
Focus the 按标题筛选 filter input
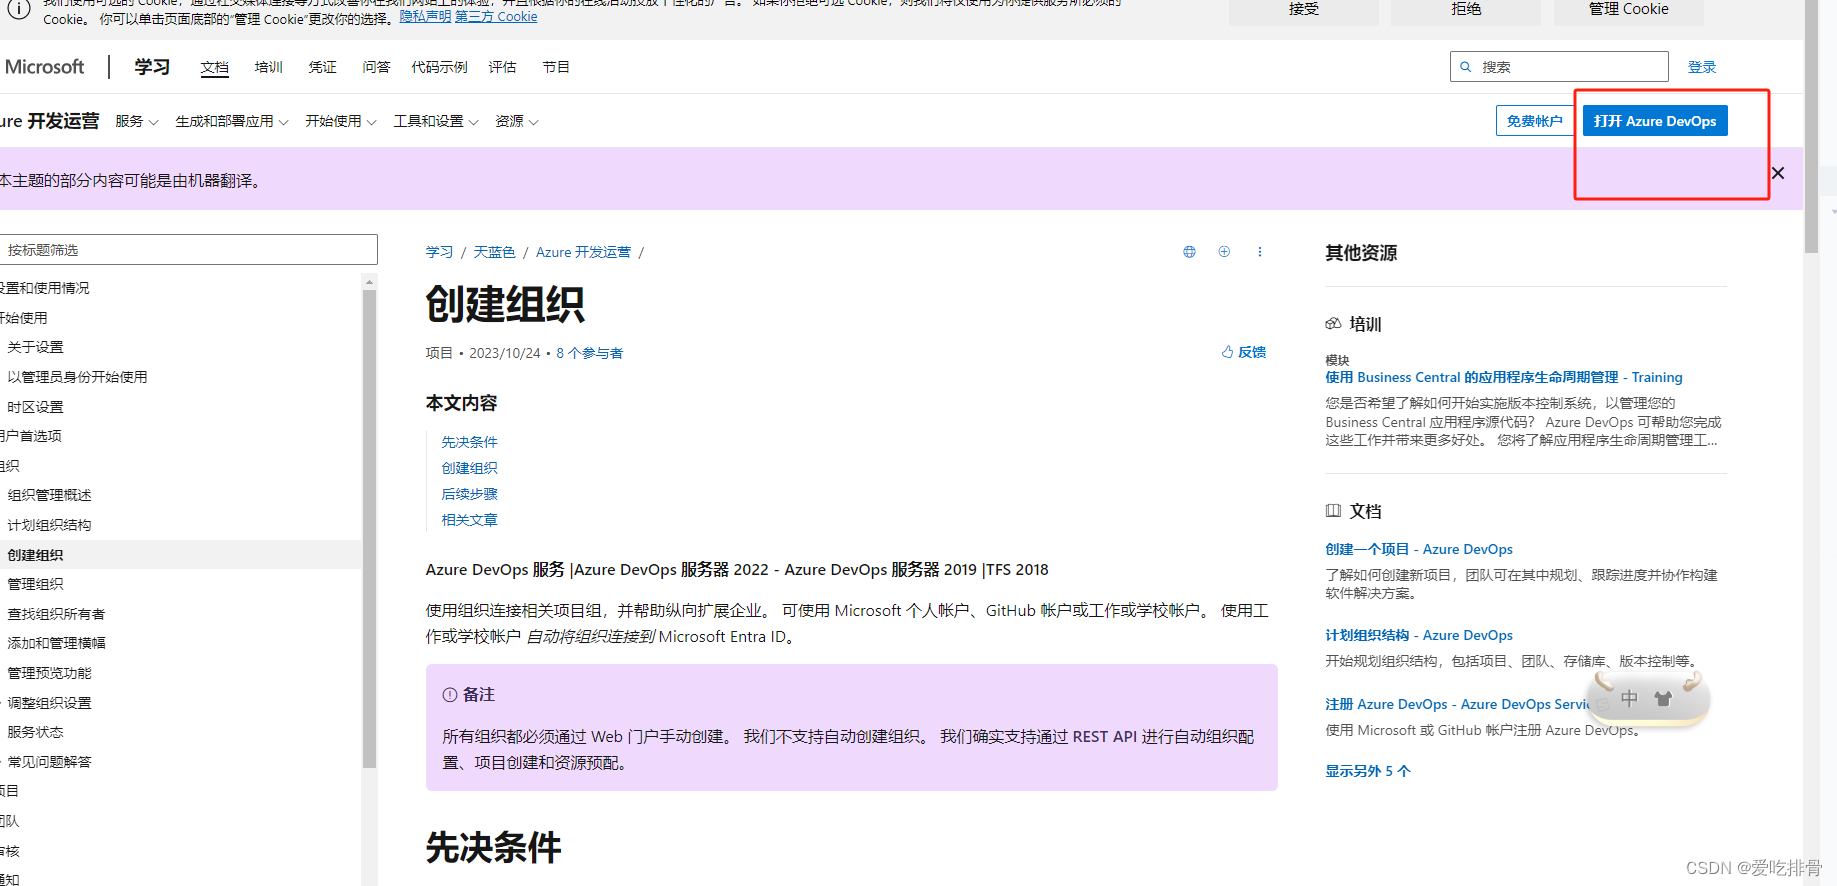coord(188,250)
